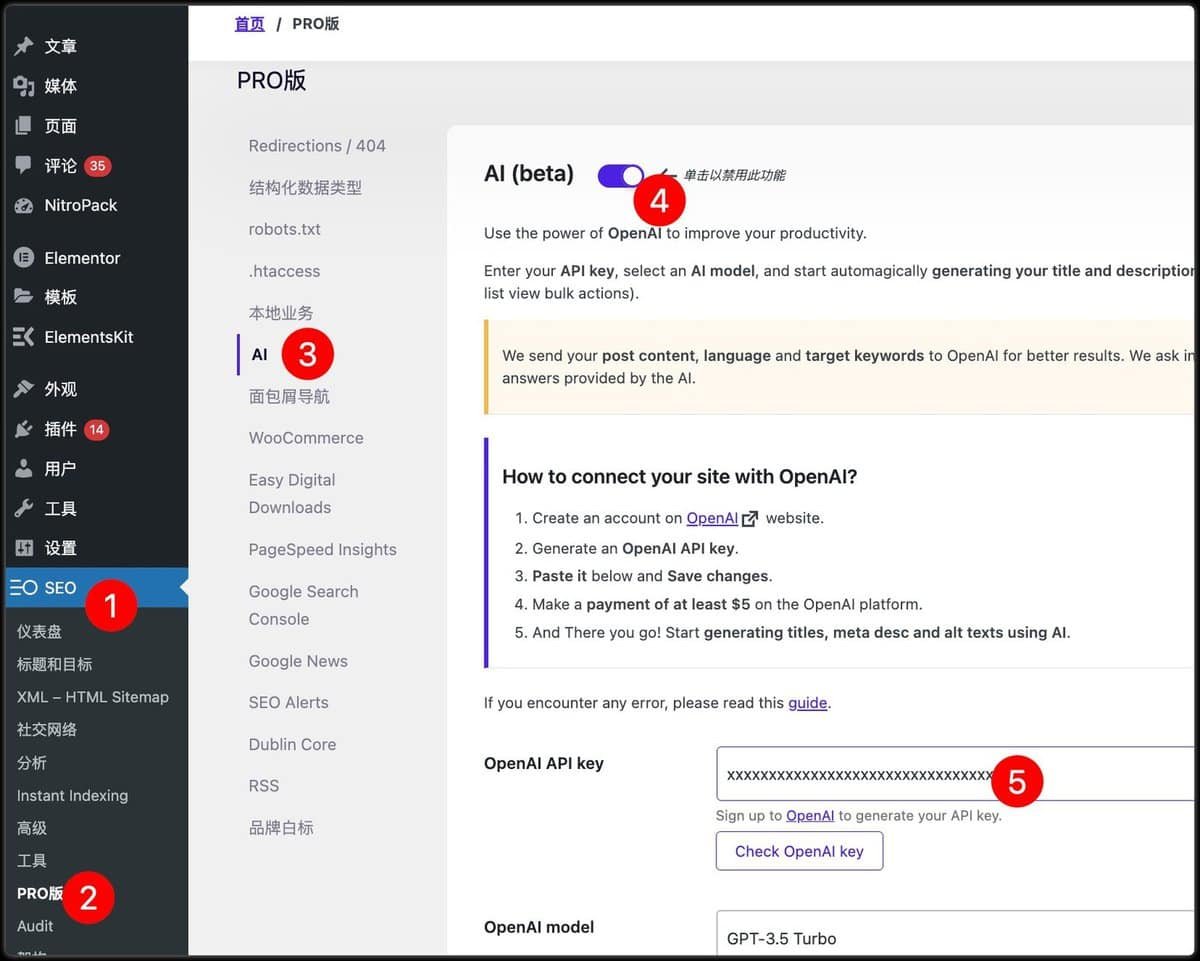The image size is (1200, 961).
Task: Open Instant Indexing submenu item
Action: pyautogui.click(x=72, y=796)
